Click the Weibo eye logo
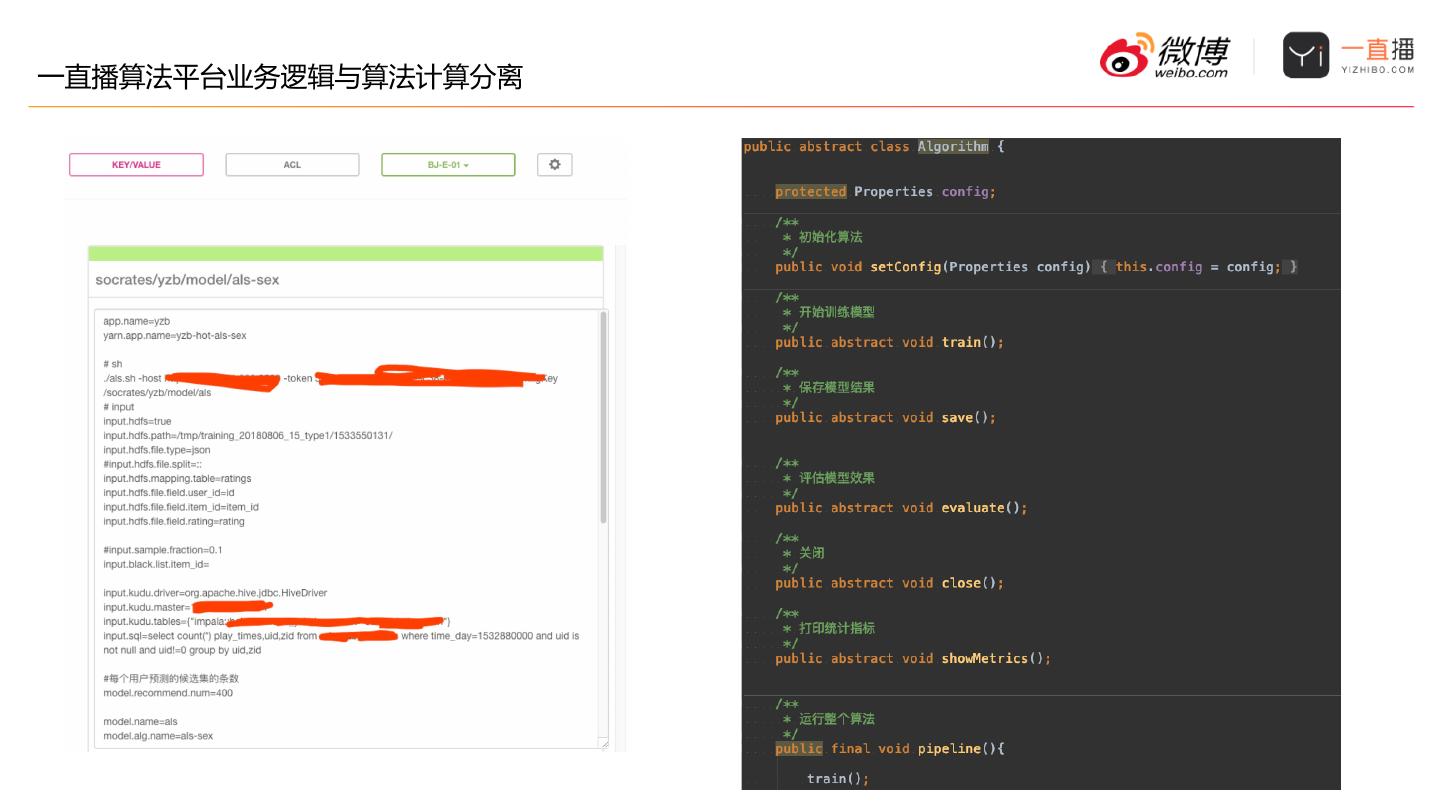 (x=1126, y=58)
